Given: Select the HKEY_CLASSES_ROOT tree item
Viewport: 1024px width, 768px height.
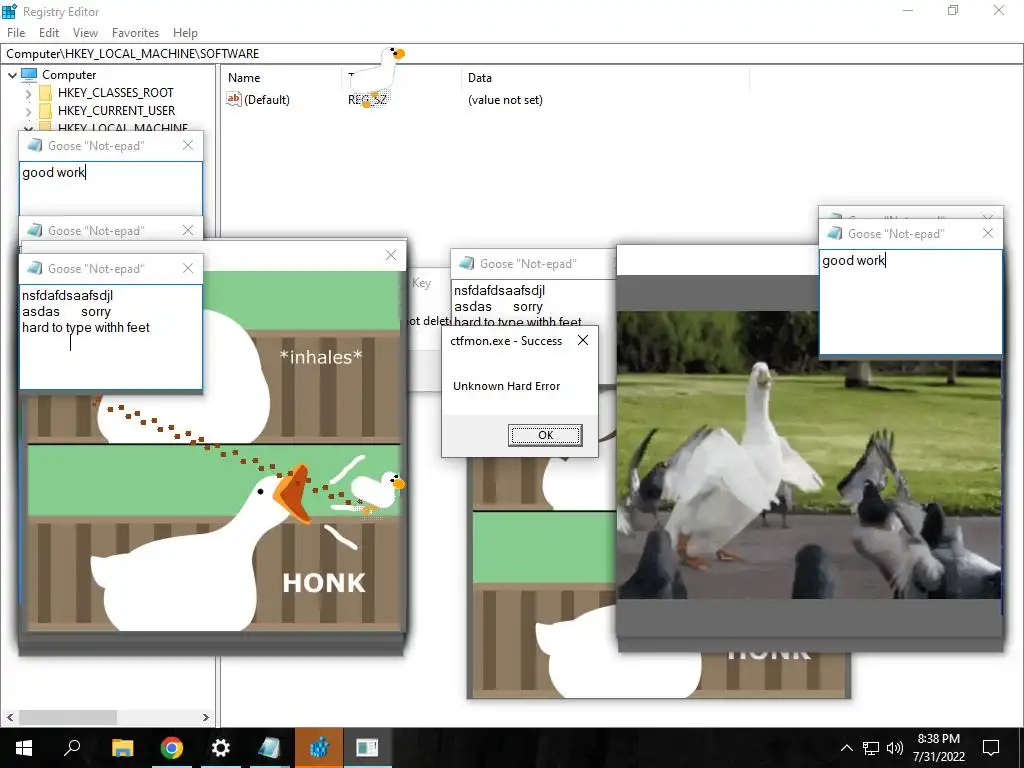Looking at the screenshot, I should (116, 93).
